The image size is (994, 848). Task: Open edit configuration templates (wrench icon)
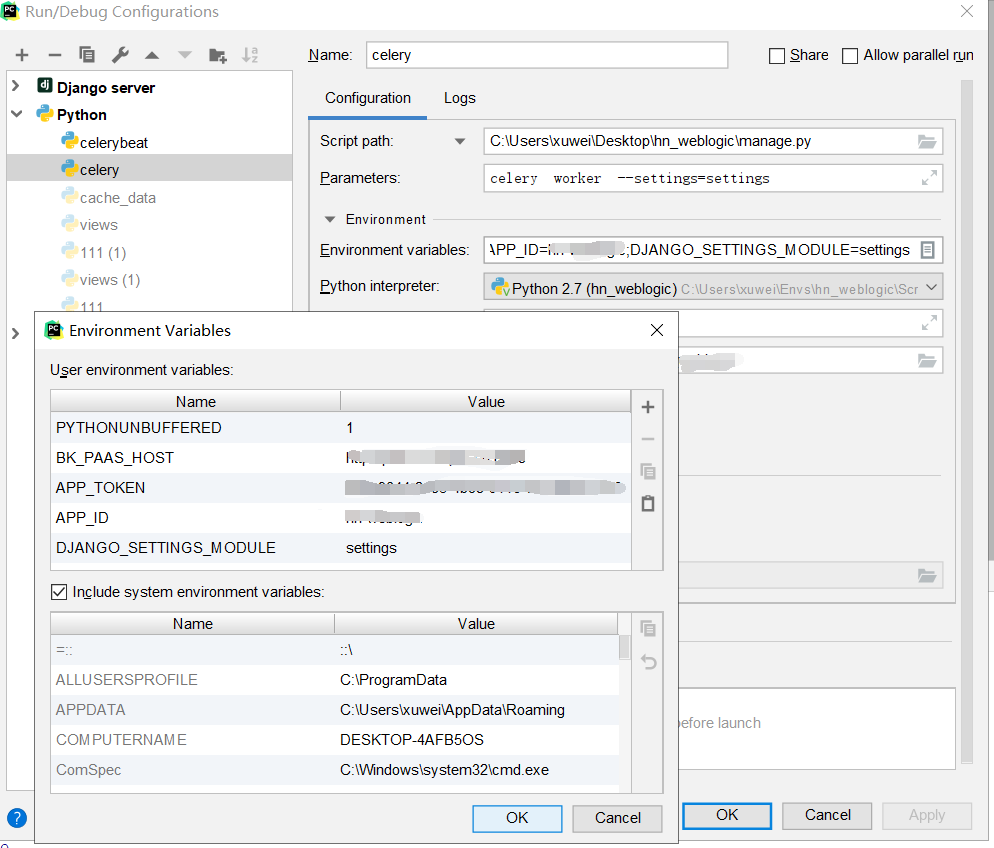coord(120,55)
